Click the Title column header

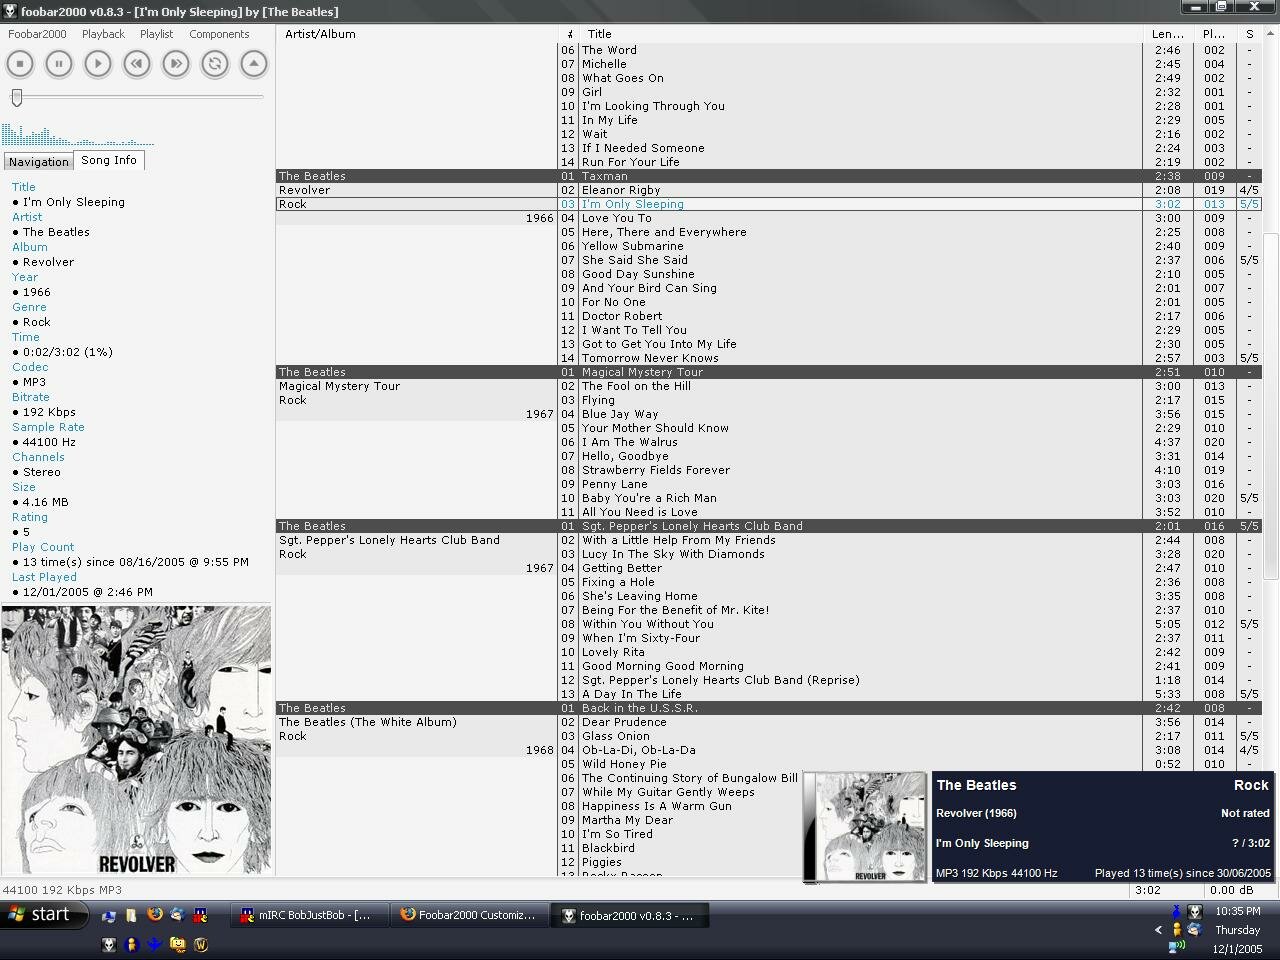coord(863,34)
